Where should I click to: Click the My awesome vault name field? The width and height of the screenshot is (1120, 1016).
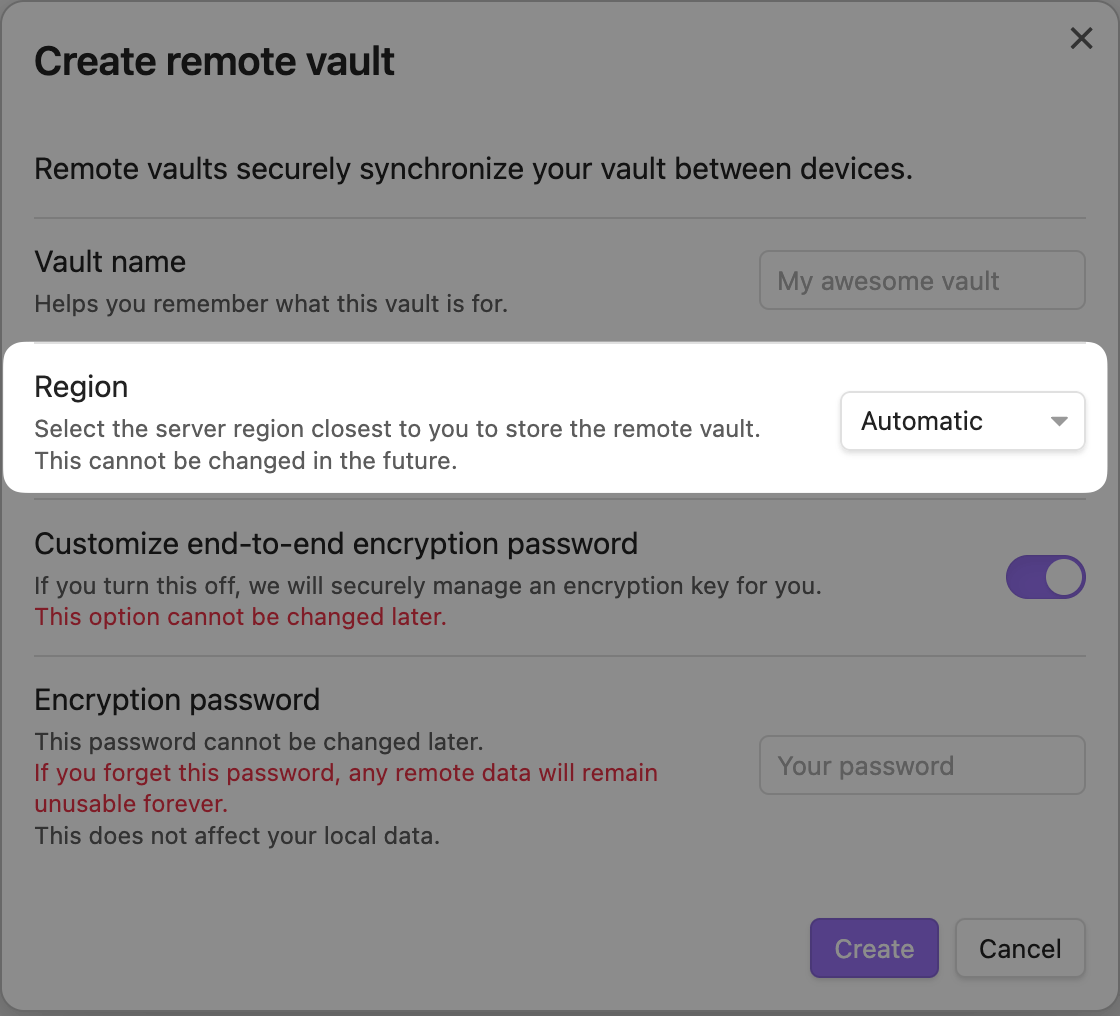921,280
